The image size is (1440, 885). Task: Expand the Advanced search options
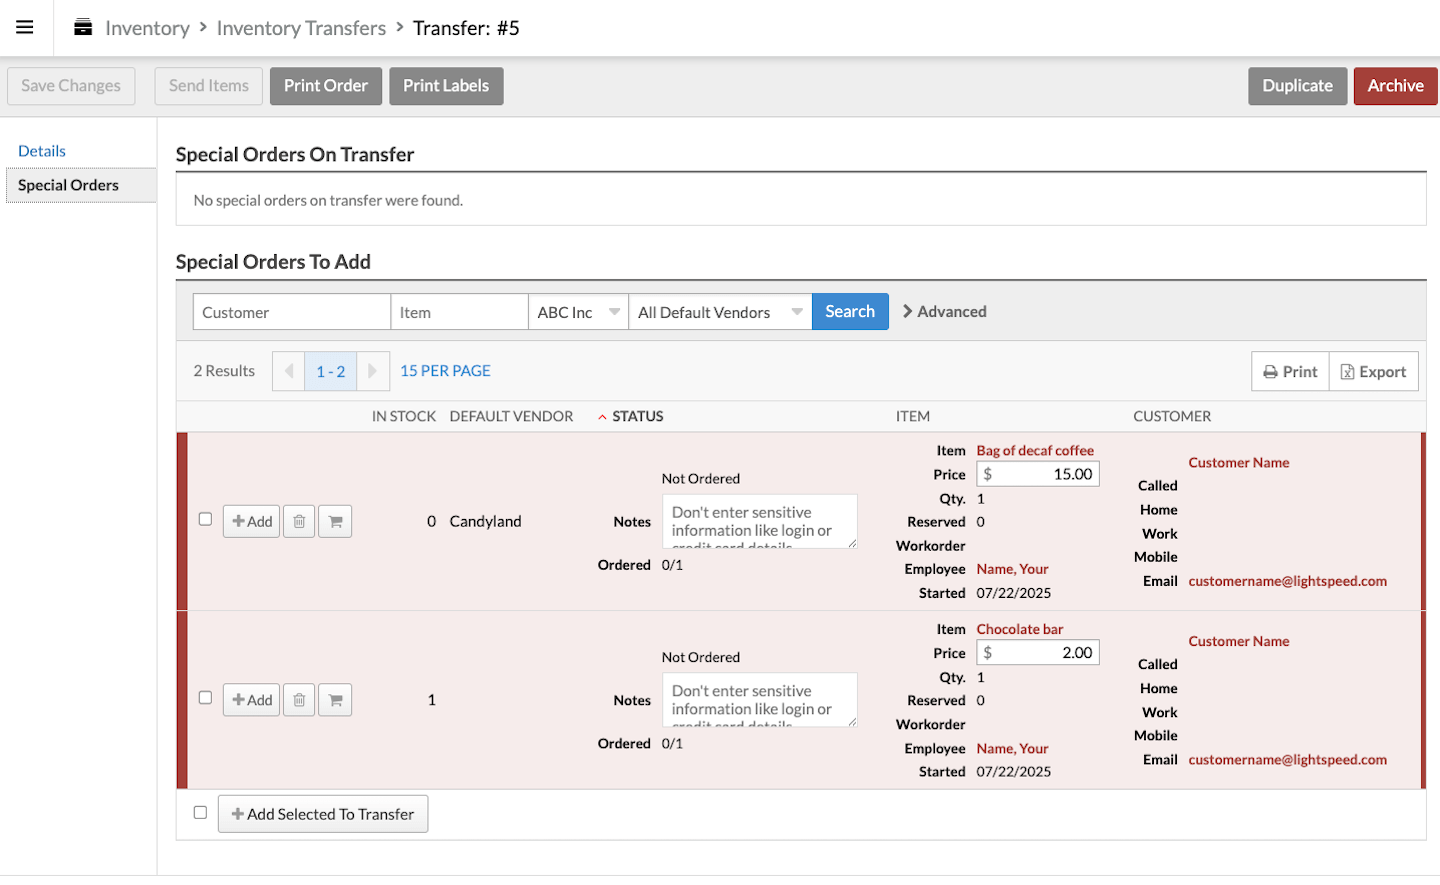pyautogui.click(x=944, y=312)
